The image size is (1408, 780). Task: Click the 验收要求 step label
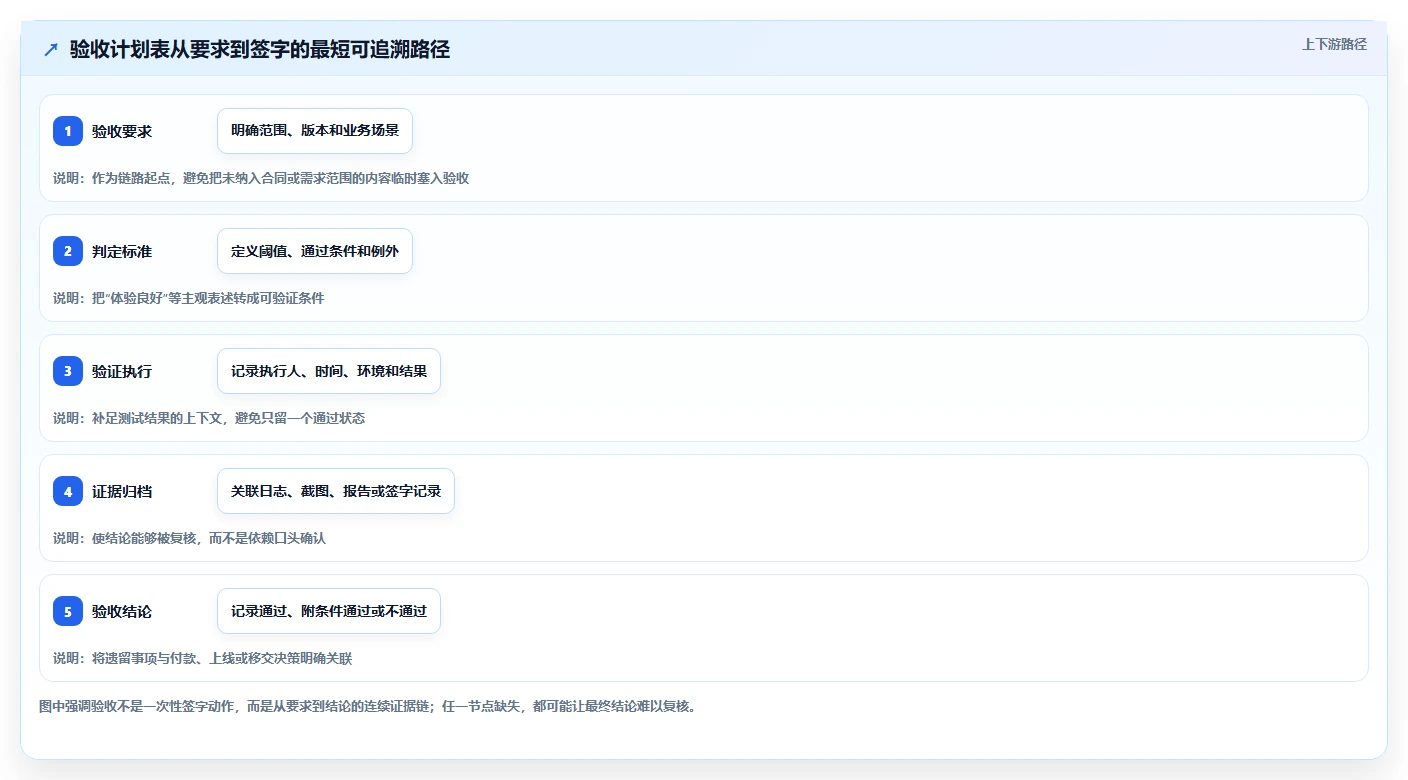pyautogui.click(x=122, y=131)
